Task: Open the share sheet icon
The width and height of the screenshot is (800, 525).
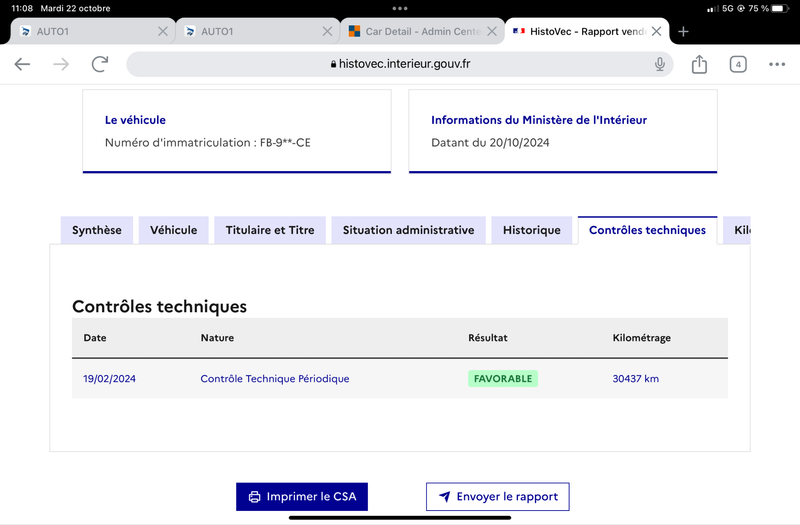Action: pos(699,64)
